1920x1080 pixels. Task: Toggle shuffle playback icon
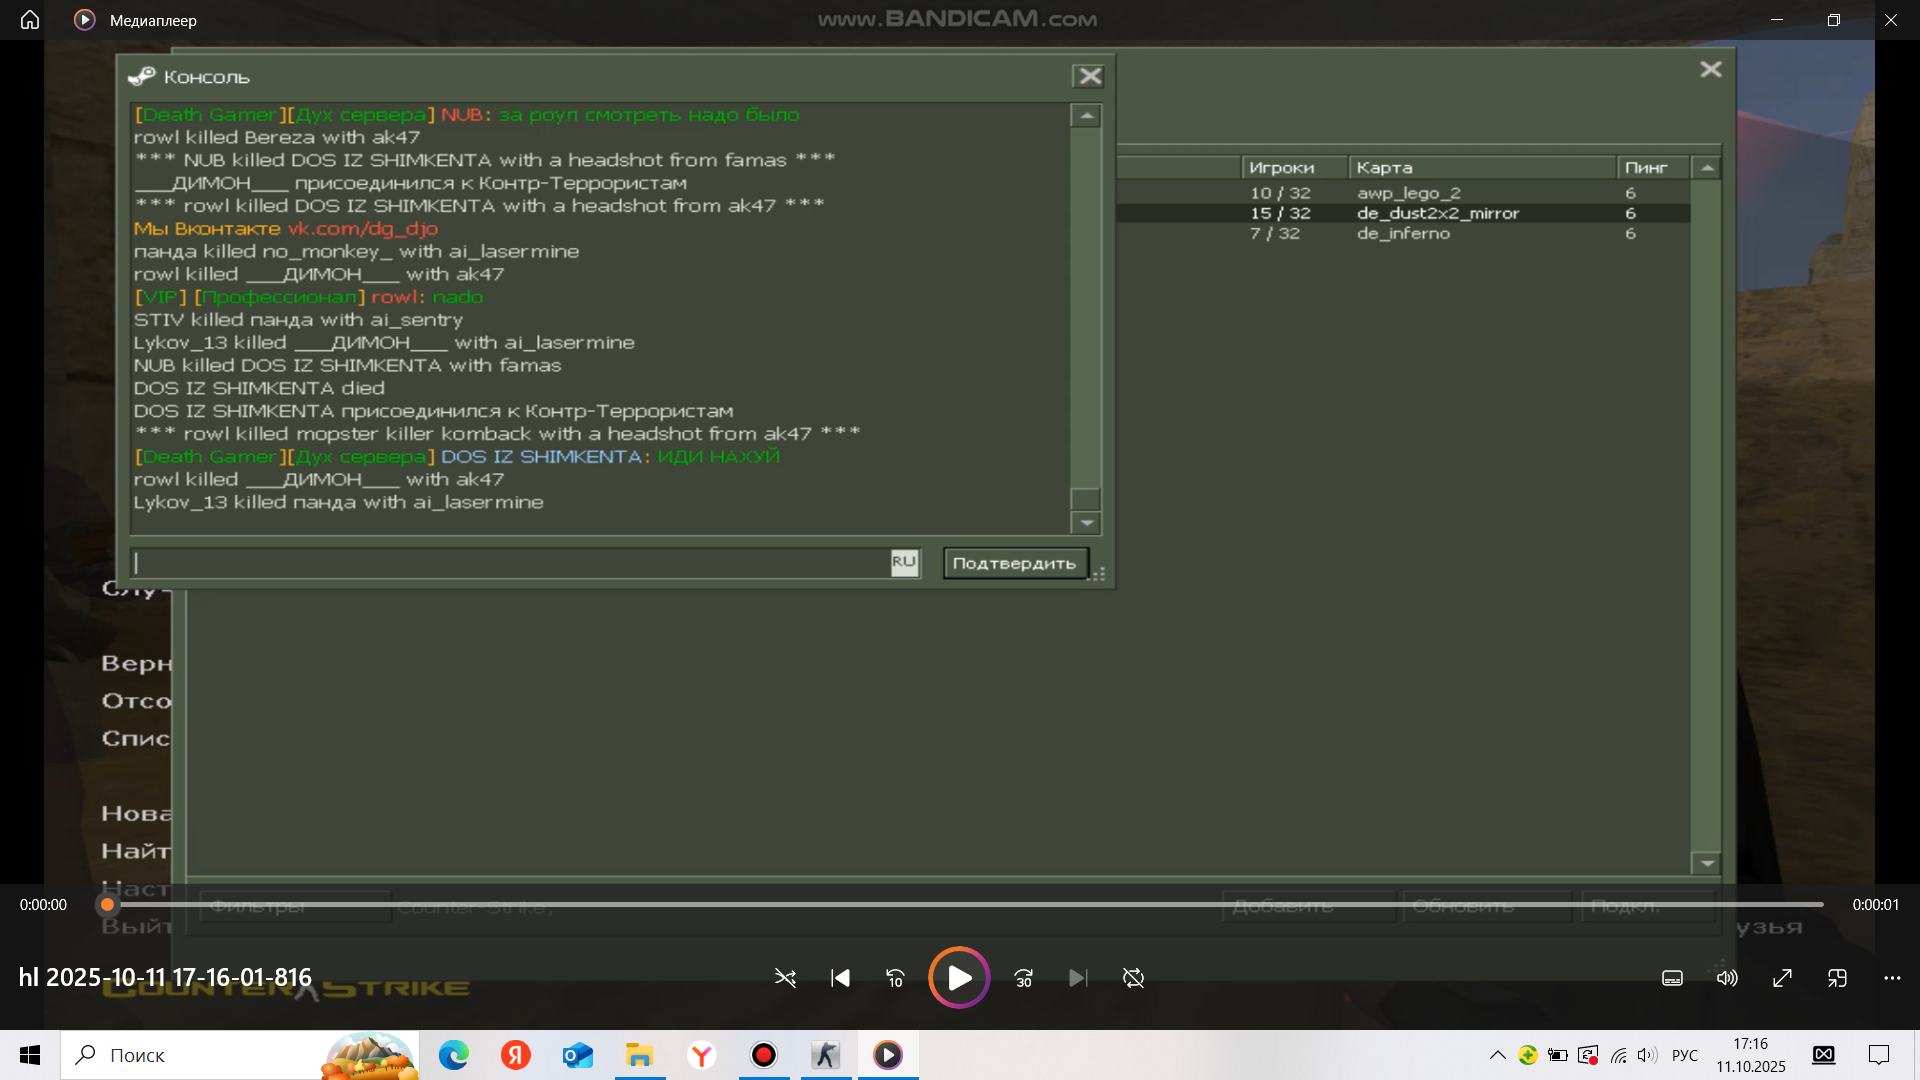click(785, 978)
